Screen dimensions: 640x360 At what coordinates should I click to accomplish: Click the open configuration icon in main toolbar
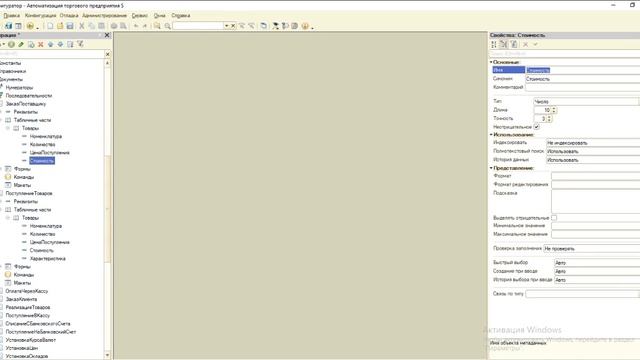click(9, 26)
